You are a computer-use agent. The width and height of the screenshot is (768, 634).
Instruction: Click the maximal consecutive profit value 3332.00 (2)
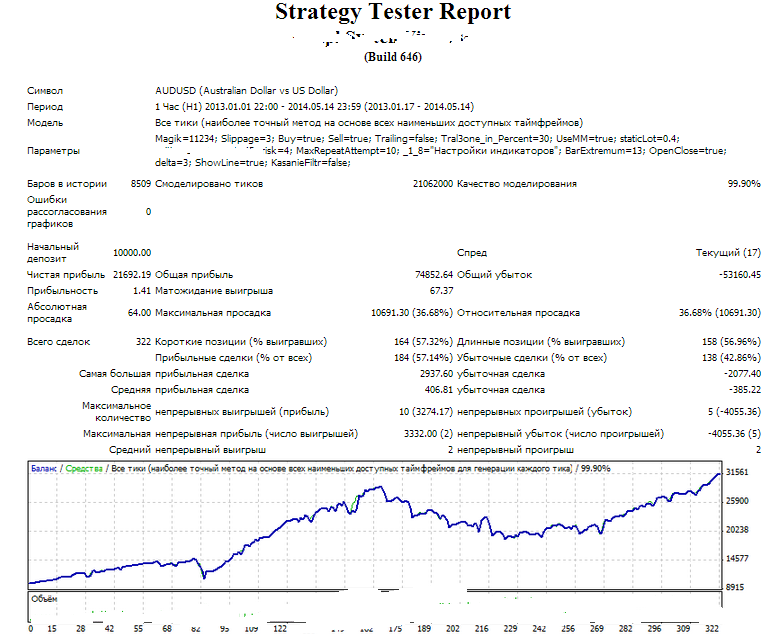(x=429, y=434)
